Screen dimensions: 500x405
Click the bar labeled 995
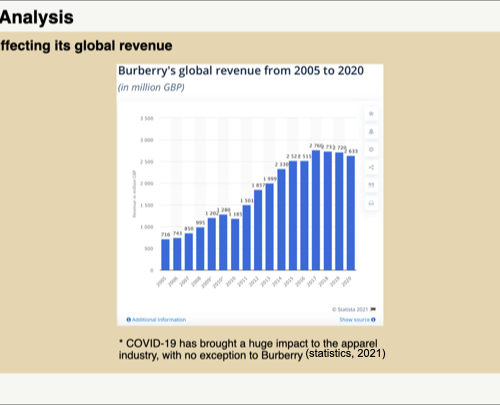point(200,249)
